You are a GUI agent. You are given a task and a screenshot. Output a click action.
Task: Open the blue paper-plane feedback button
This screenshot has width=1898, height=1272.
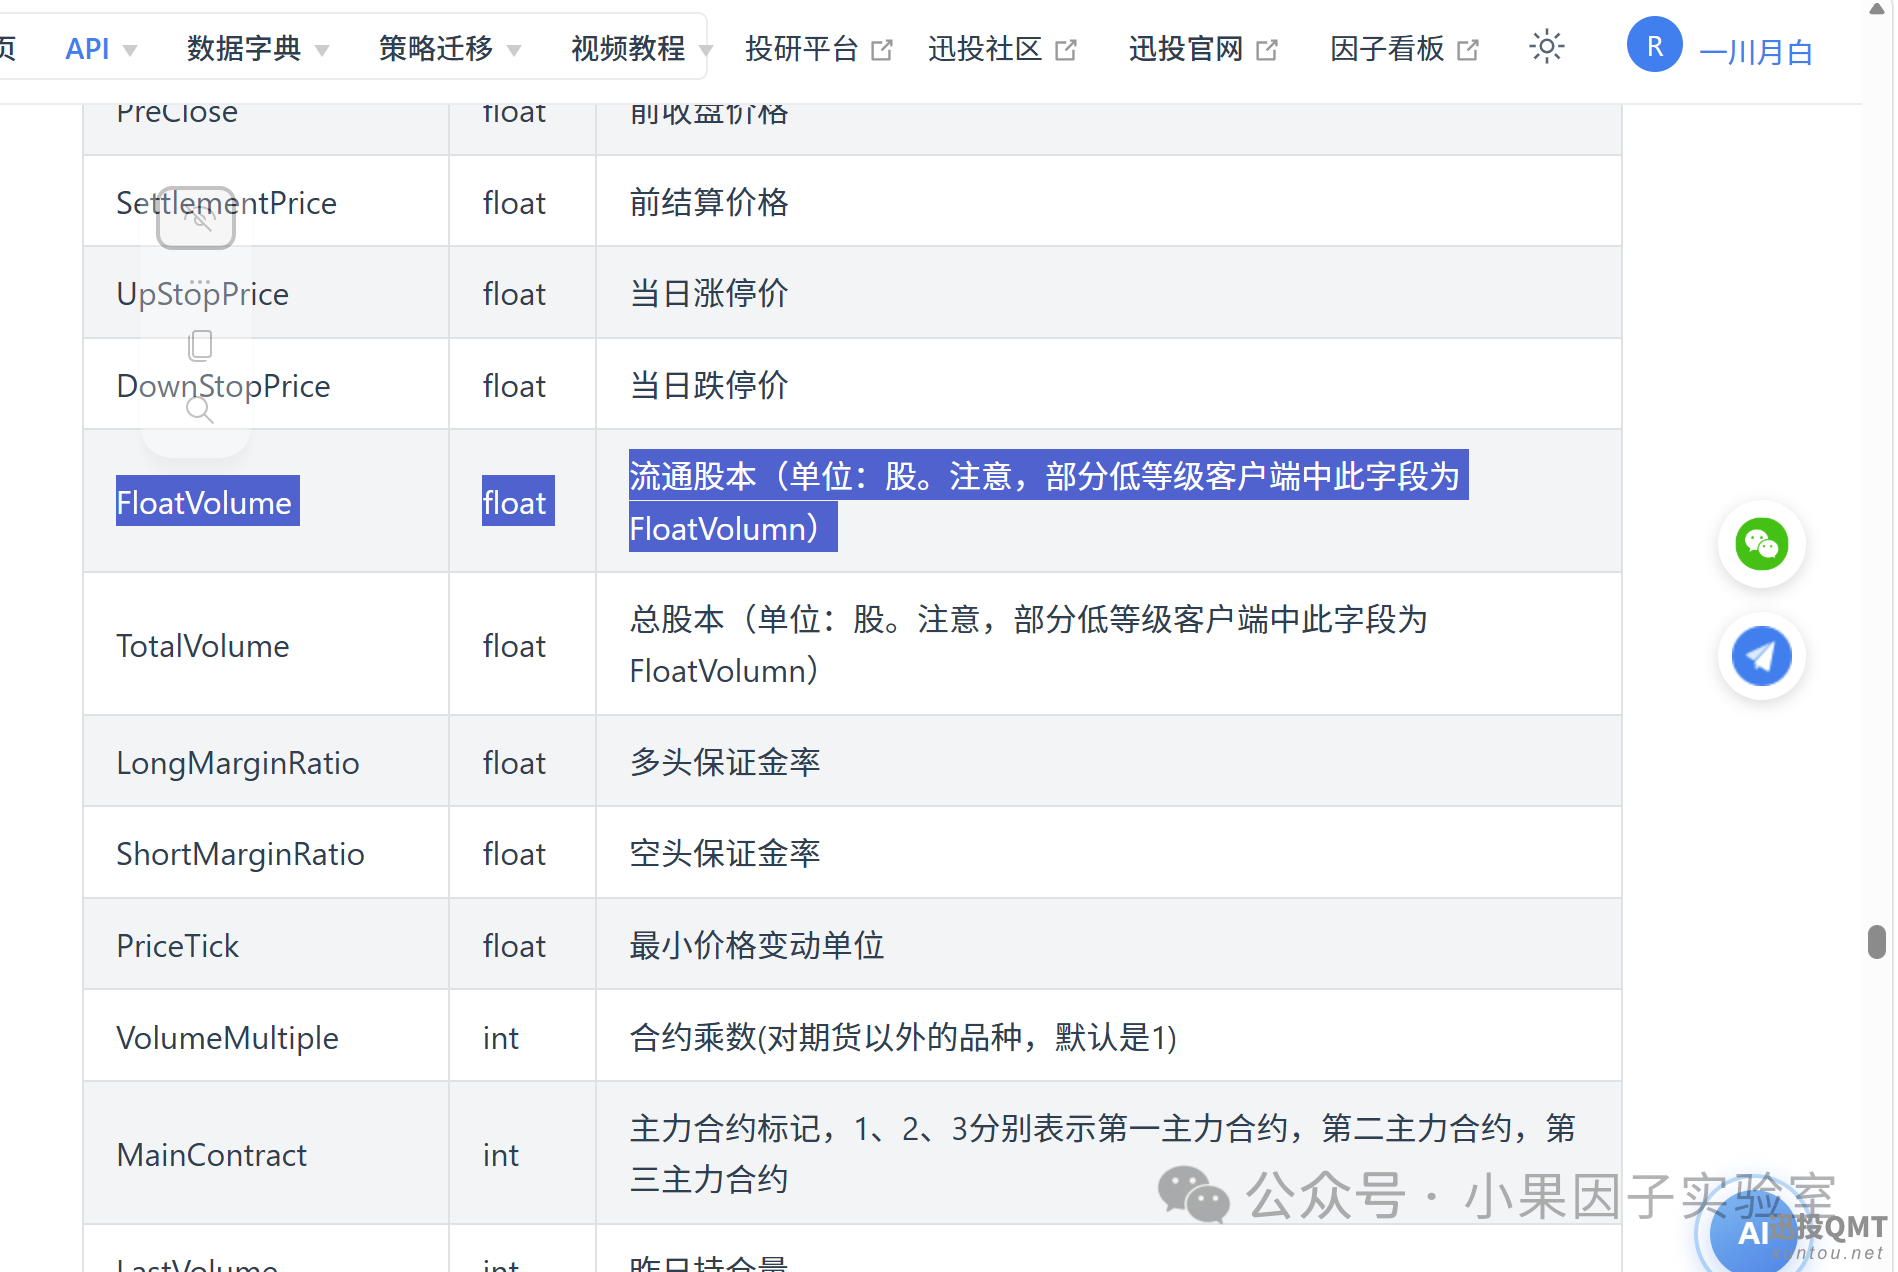click(1761, 656)
